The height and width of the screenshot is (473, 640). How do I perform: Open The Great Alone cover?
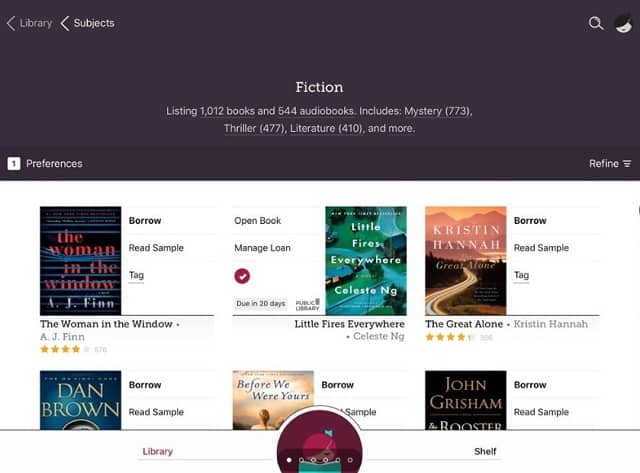click(465, 261)
